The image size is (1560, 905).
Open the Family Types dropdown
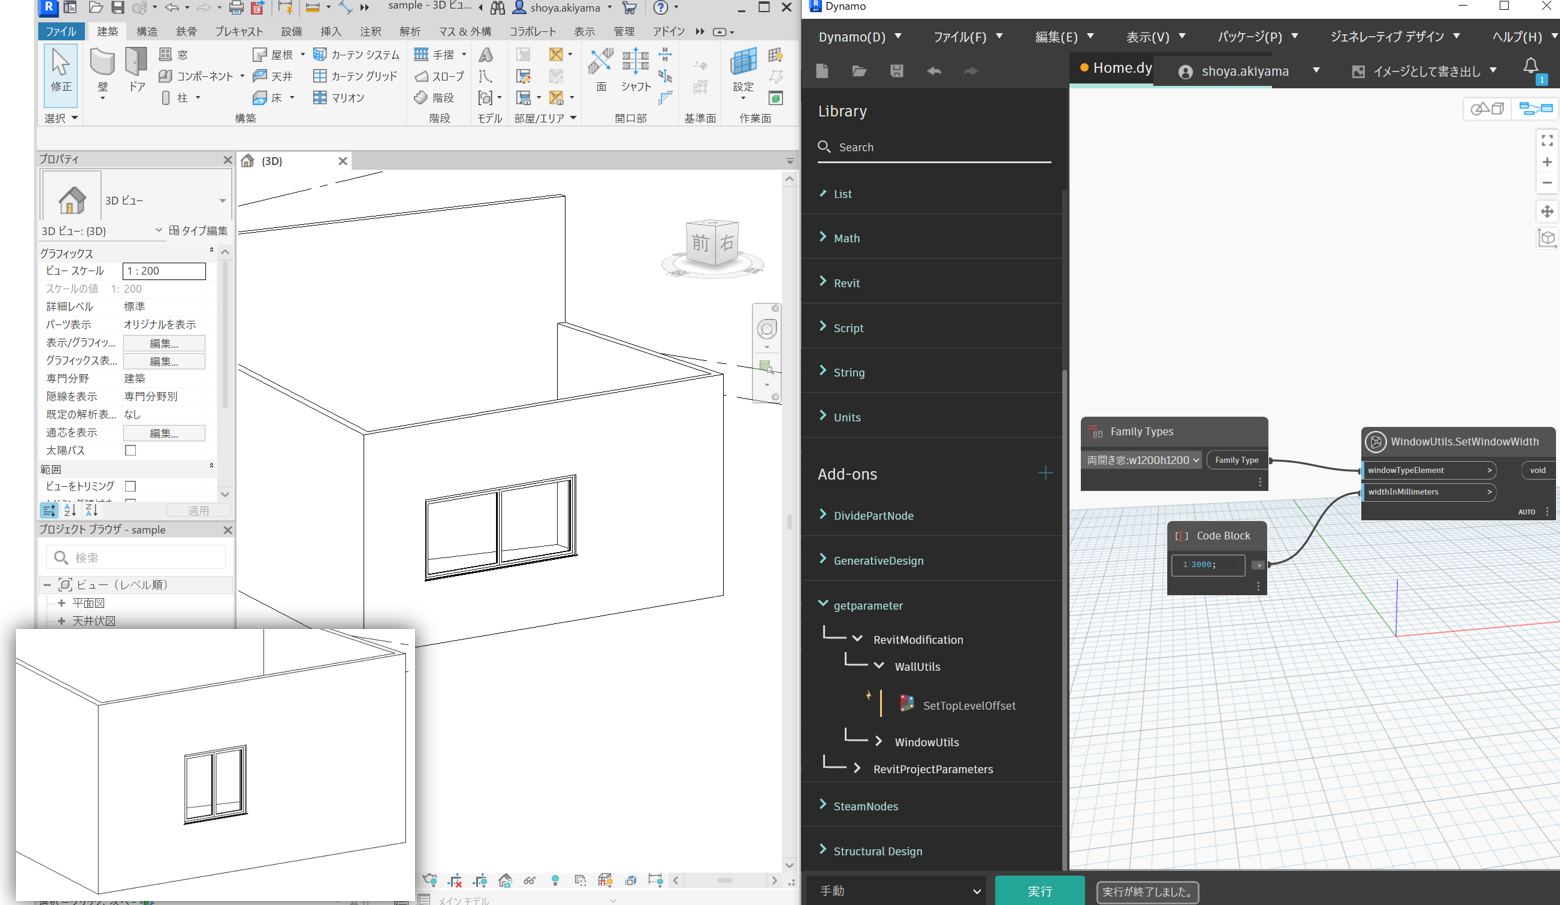pyautogui.click(x=1143, y=460)
